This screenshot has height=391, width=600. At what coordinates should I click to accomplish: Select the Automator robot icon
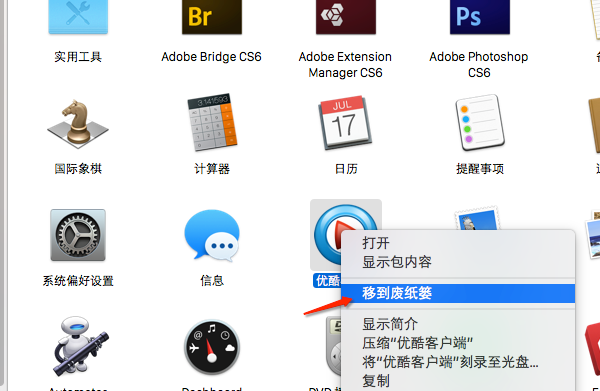(x=81, y=347)
